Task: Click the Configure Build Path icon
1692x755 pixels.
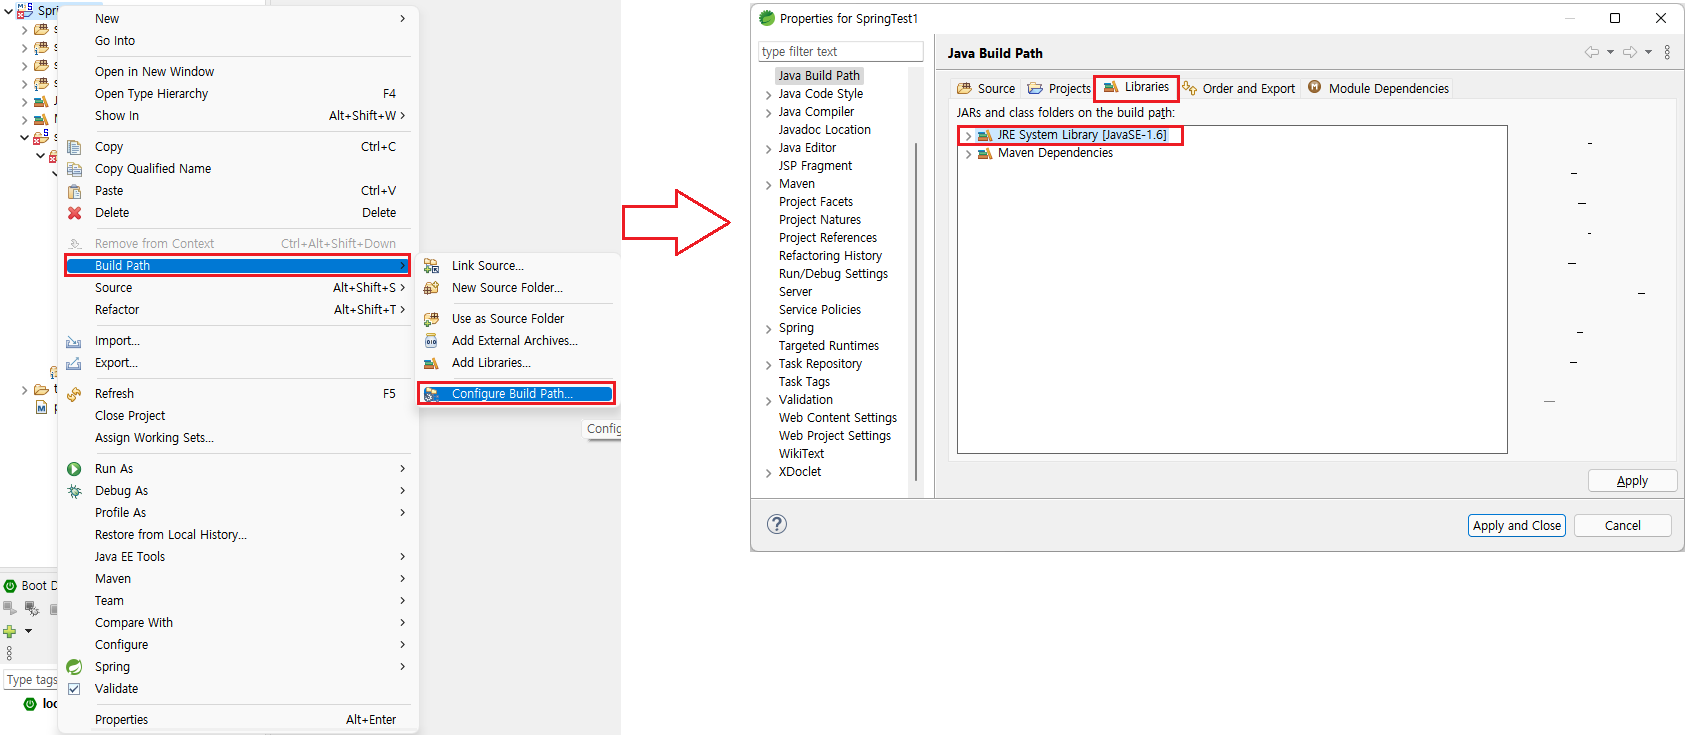Action: tap(431, 394)
